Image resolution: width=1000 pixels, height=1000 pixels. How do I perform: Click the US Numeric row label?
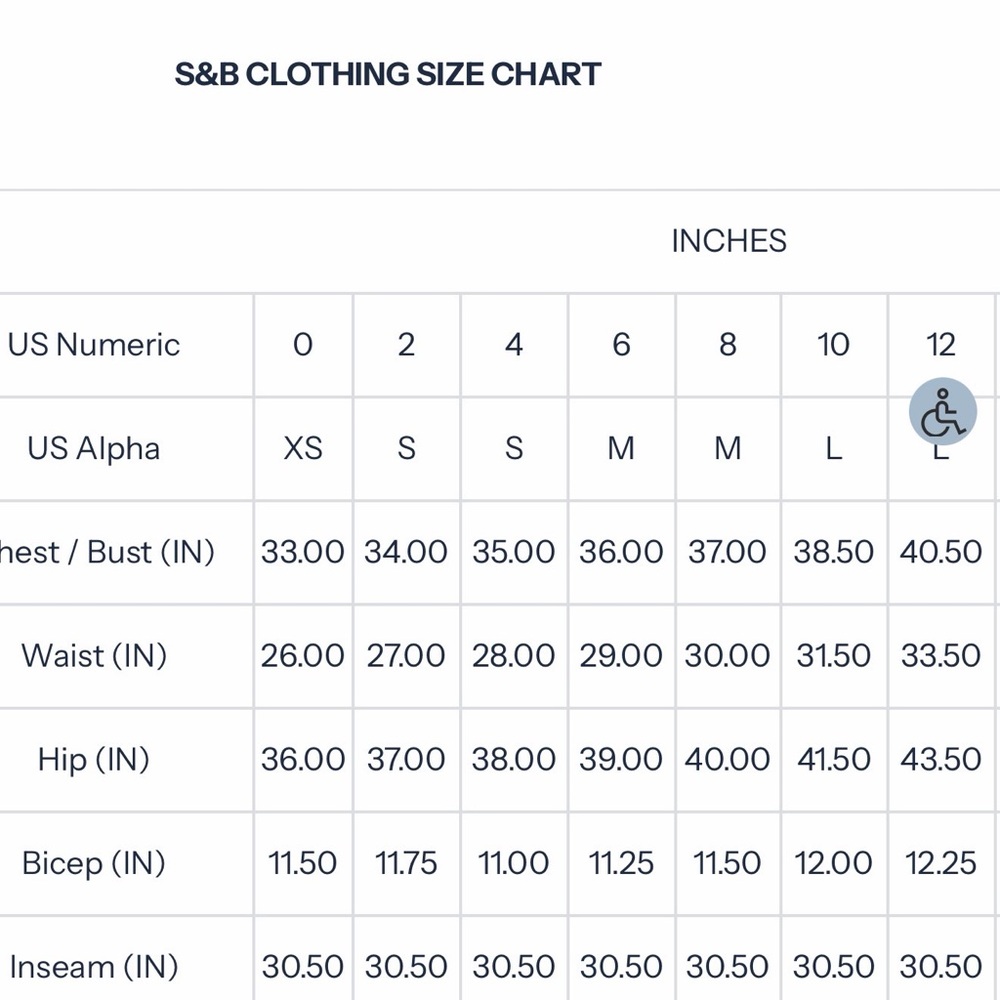coord(94,345)
